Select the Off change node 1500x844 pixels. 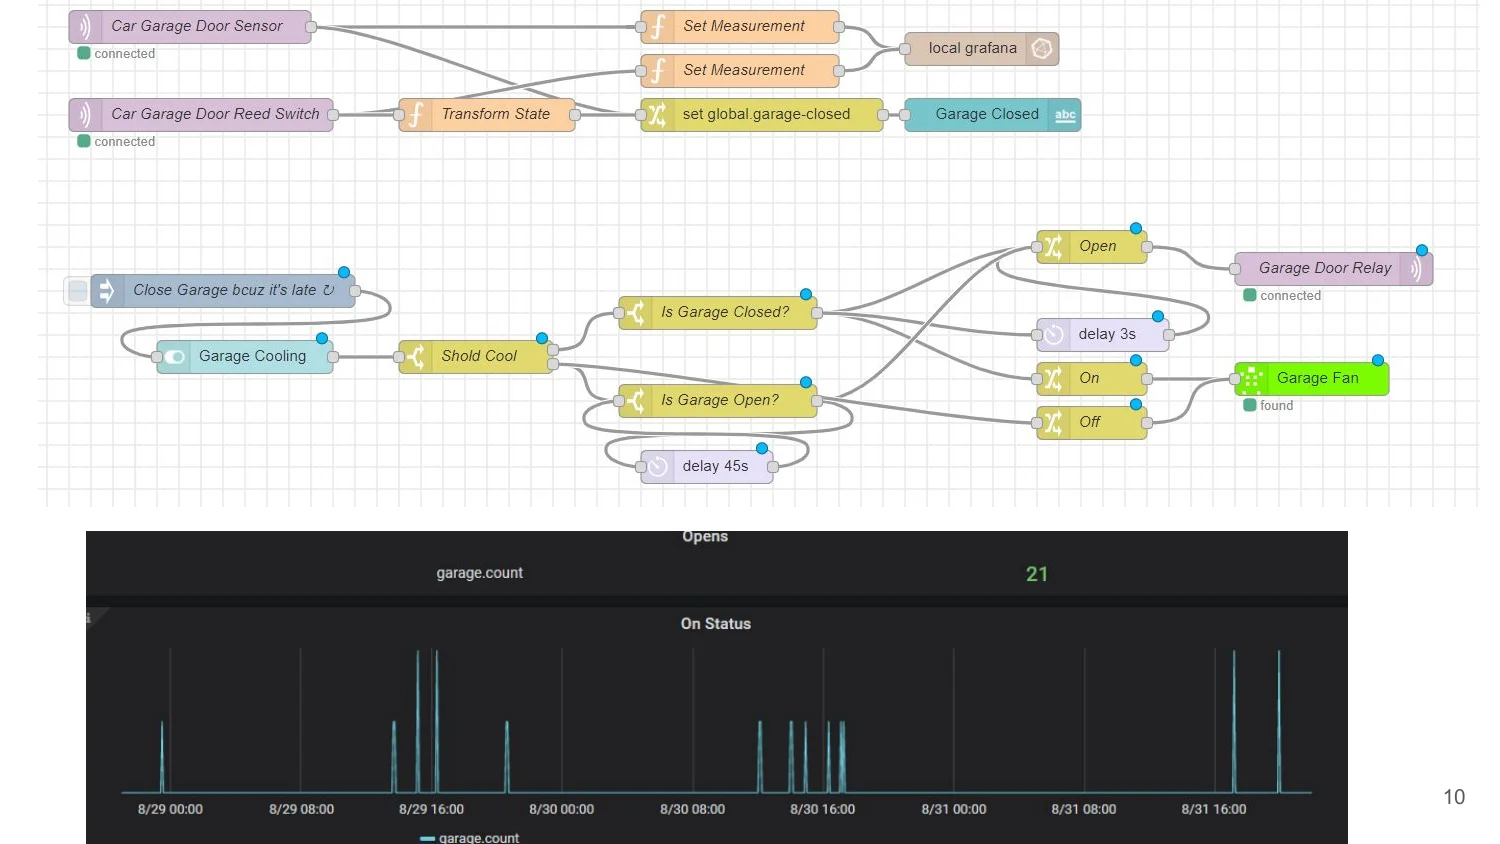click(1092, 423)
